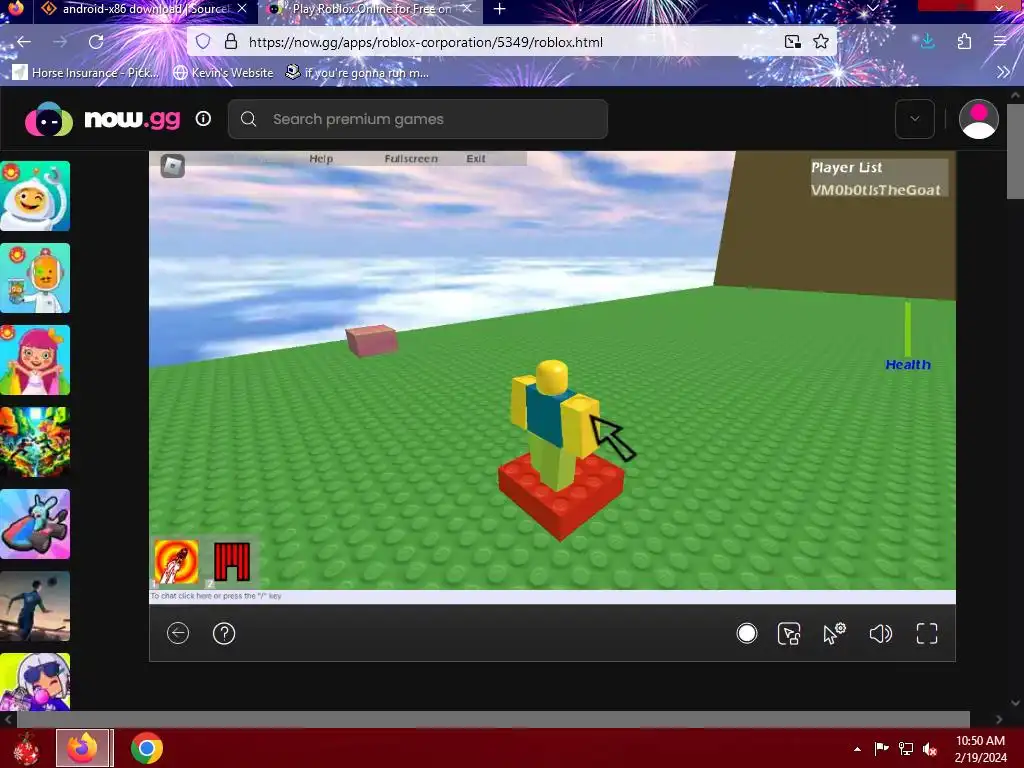Click the back arrow in the player bar
The width and height of the screenshot is (1024, 768).
pyautogui.click(x=178, y=633)
